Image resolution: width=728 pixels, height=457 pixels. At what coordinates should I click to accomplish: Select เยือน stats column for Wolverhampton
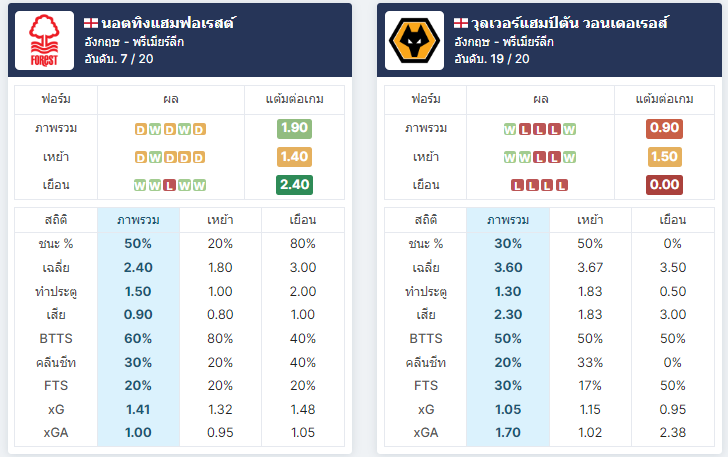[x=673, y=220]
